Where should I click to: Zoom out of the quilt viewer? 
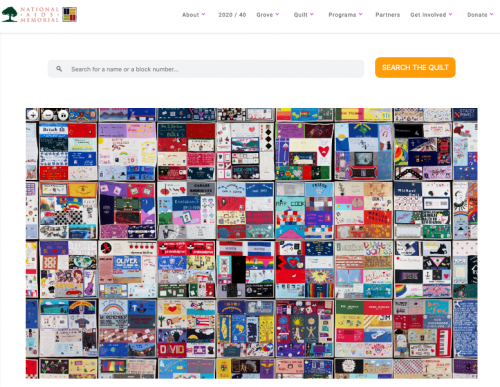pos(48,115)
